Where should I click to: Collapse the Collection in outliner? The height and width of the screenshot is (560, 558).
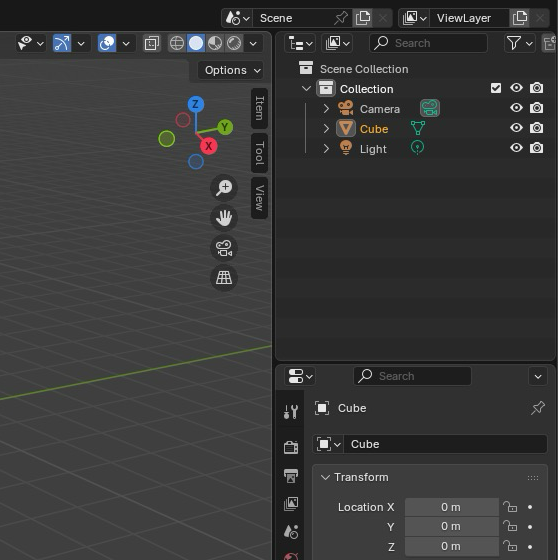pos(306,88)
